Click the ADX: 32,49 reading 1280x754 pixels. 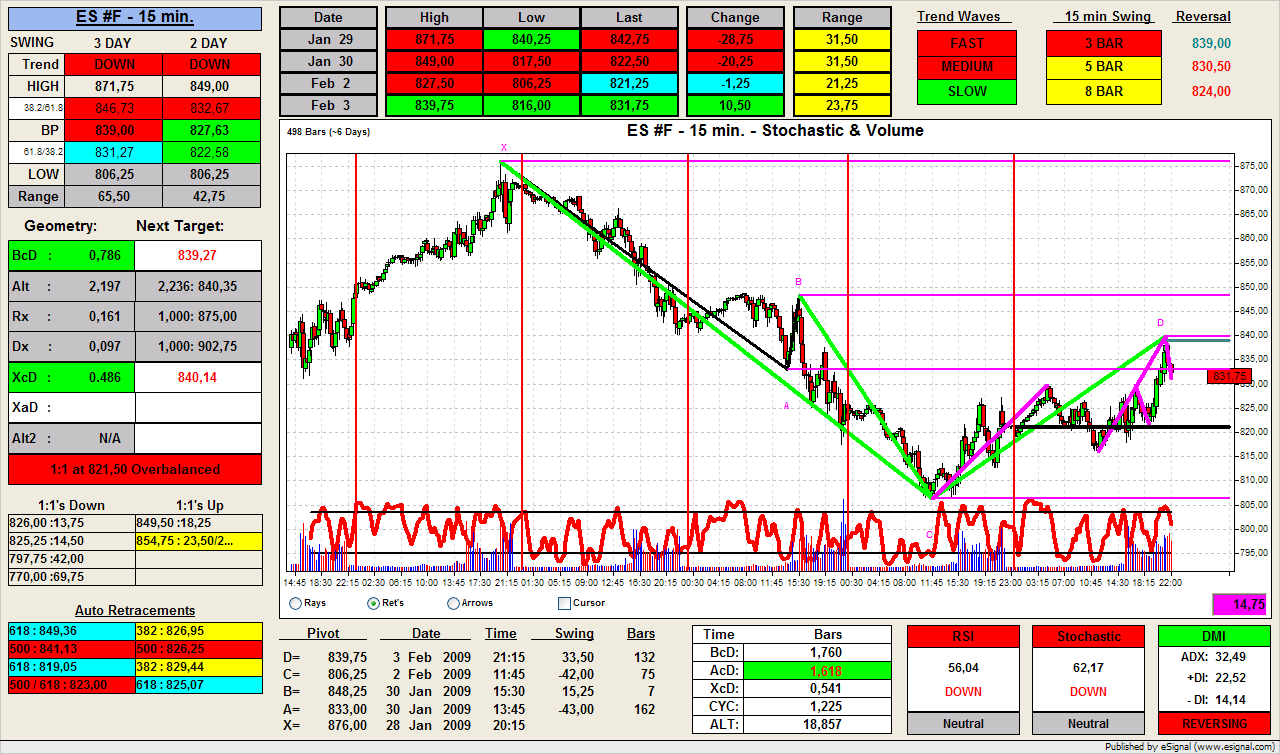[x=1214, y=657]
